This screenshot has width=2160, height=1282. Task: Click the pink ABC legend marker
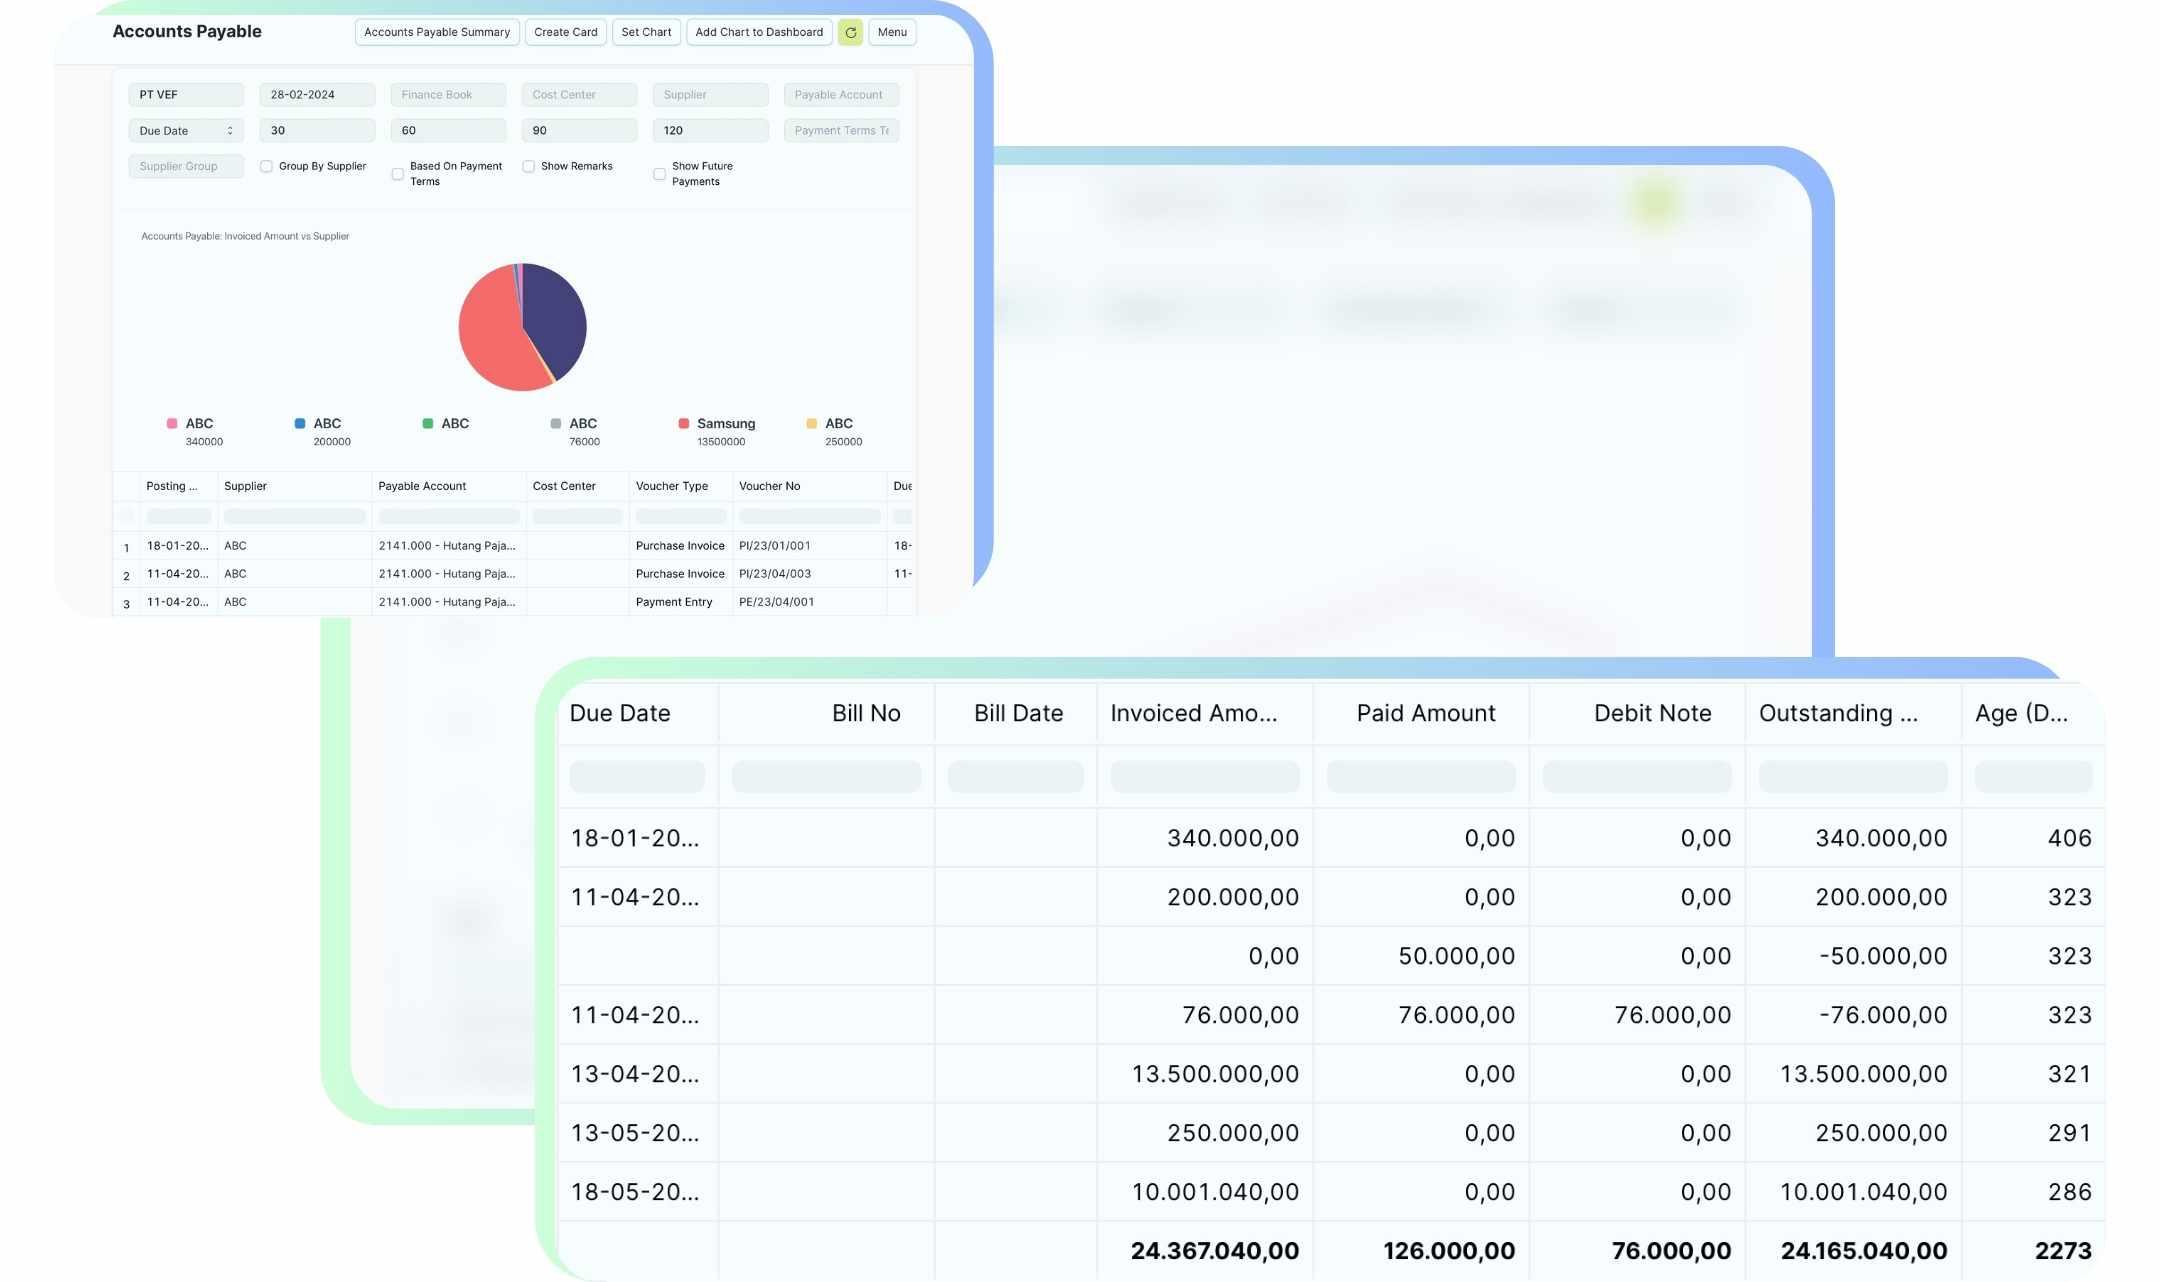coord(171,423)
